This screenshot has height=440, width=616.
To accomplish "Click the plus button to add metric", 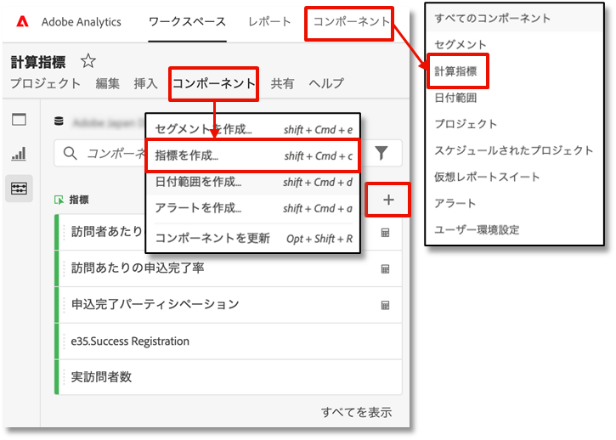I will pyautogui.click(x=388, y=201).
